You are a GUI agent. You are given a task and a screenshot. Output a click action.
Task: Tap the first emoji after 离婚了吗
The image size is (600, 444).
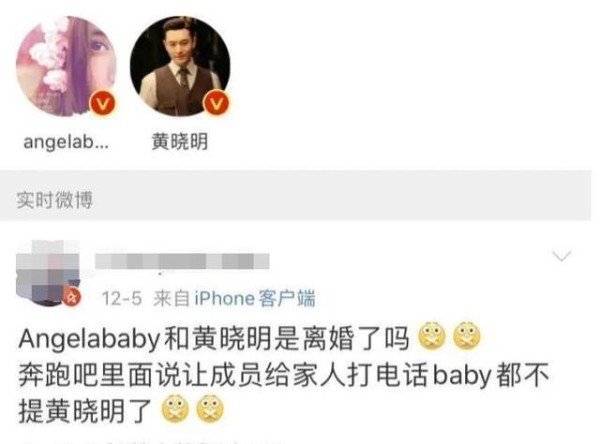click(x=432, y=337)
